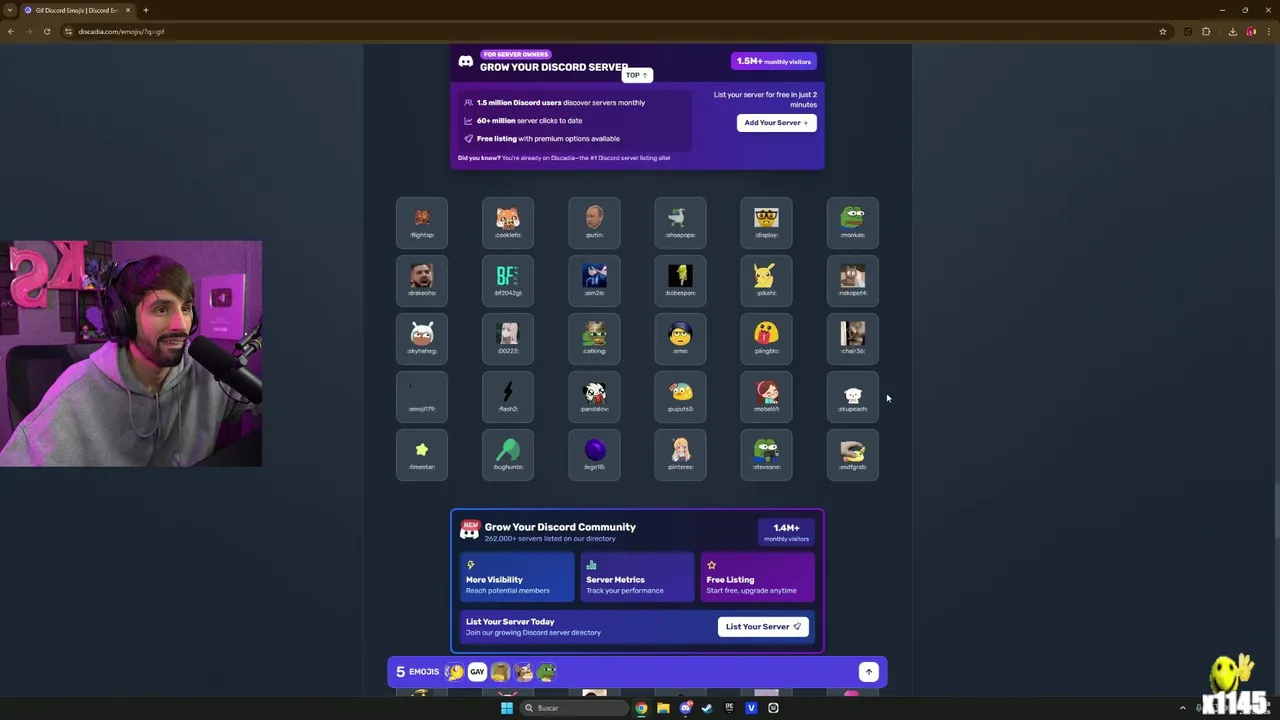Click the 1.5M+ monthly visitors badge

[774, 61]
